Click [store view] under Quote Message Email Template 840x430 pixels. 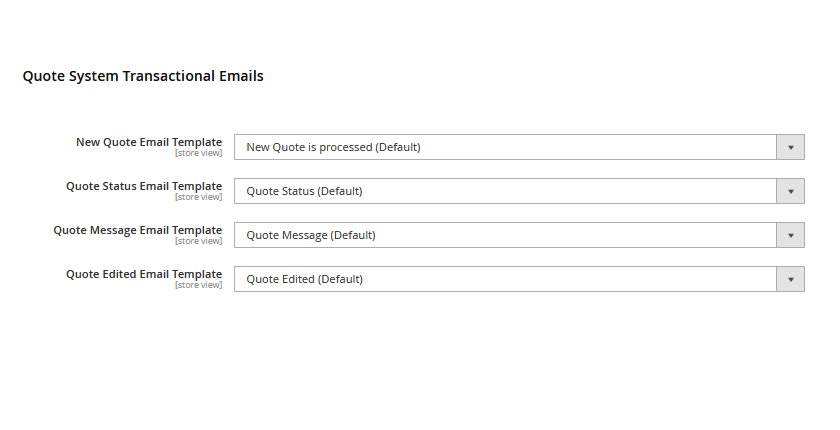(198, 241)
